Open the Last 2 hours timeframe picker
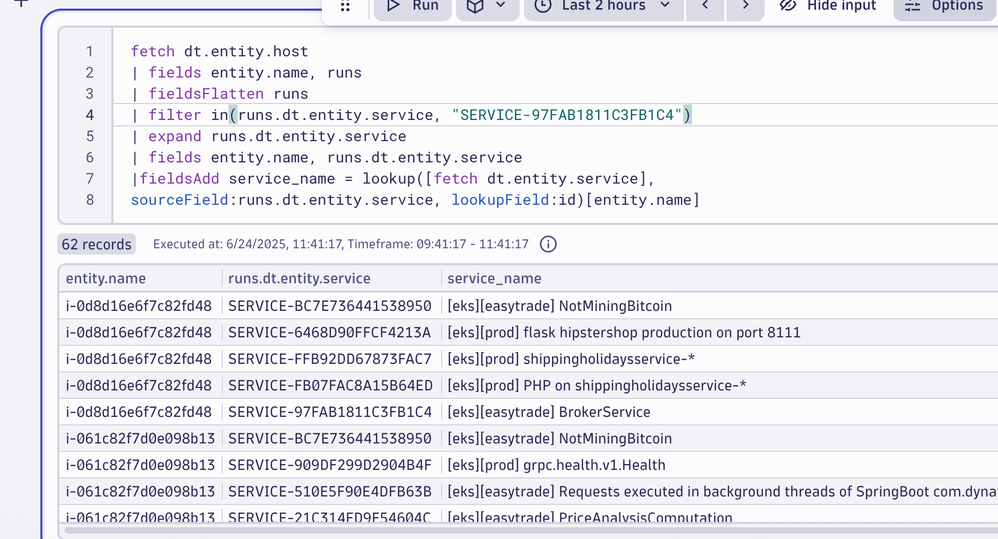The image size is (998, 539). tap(603, 6)
